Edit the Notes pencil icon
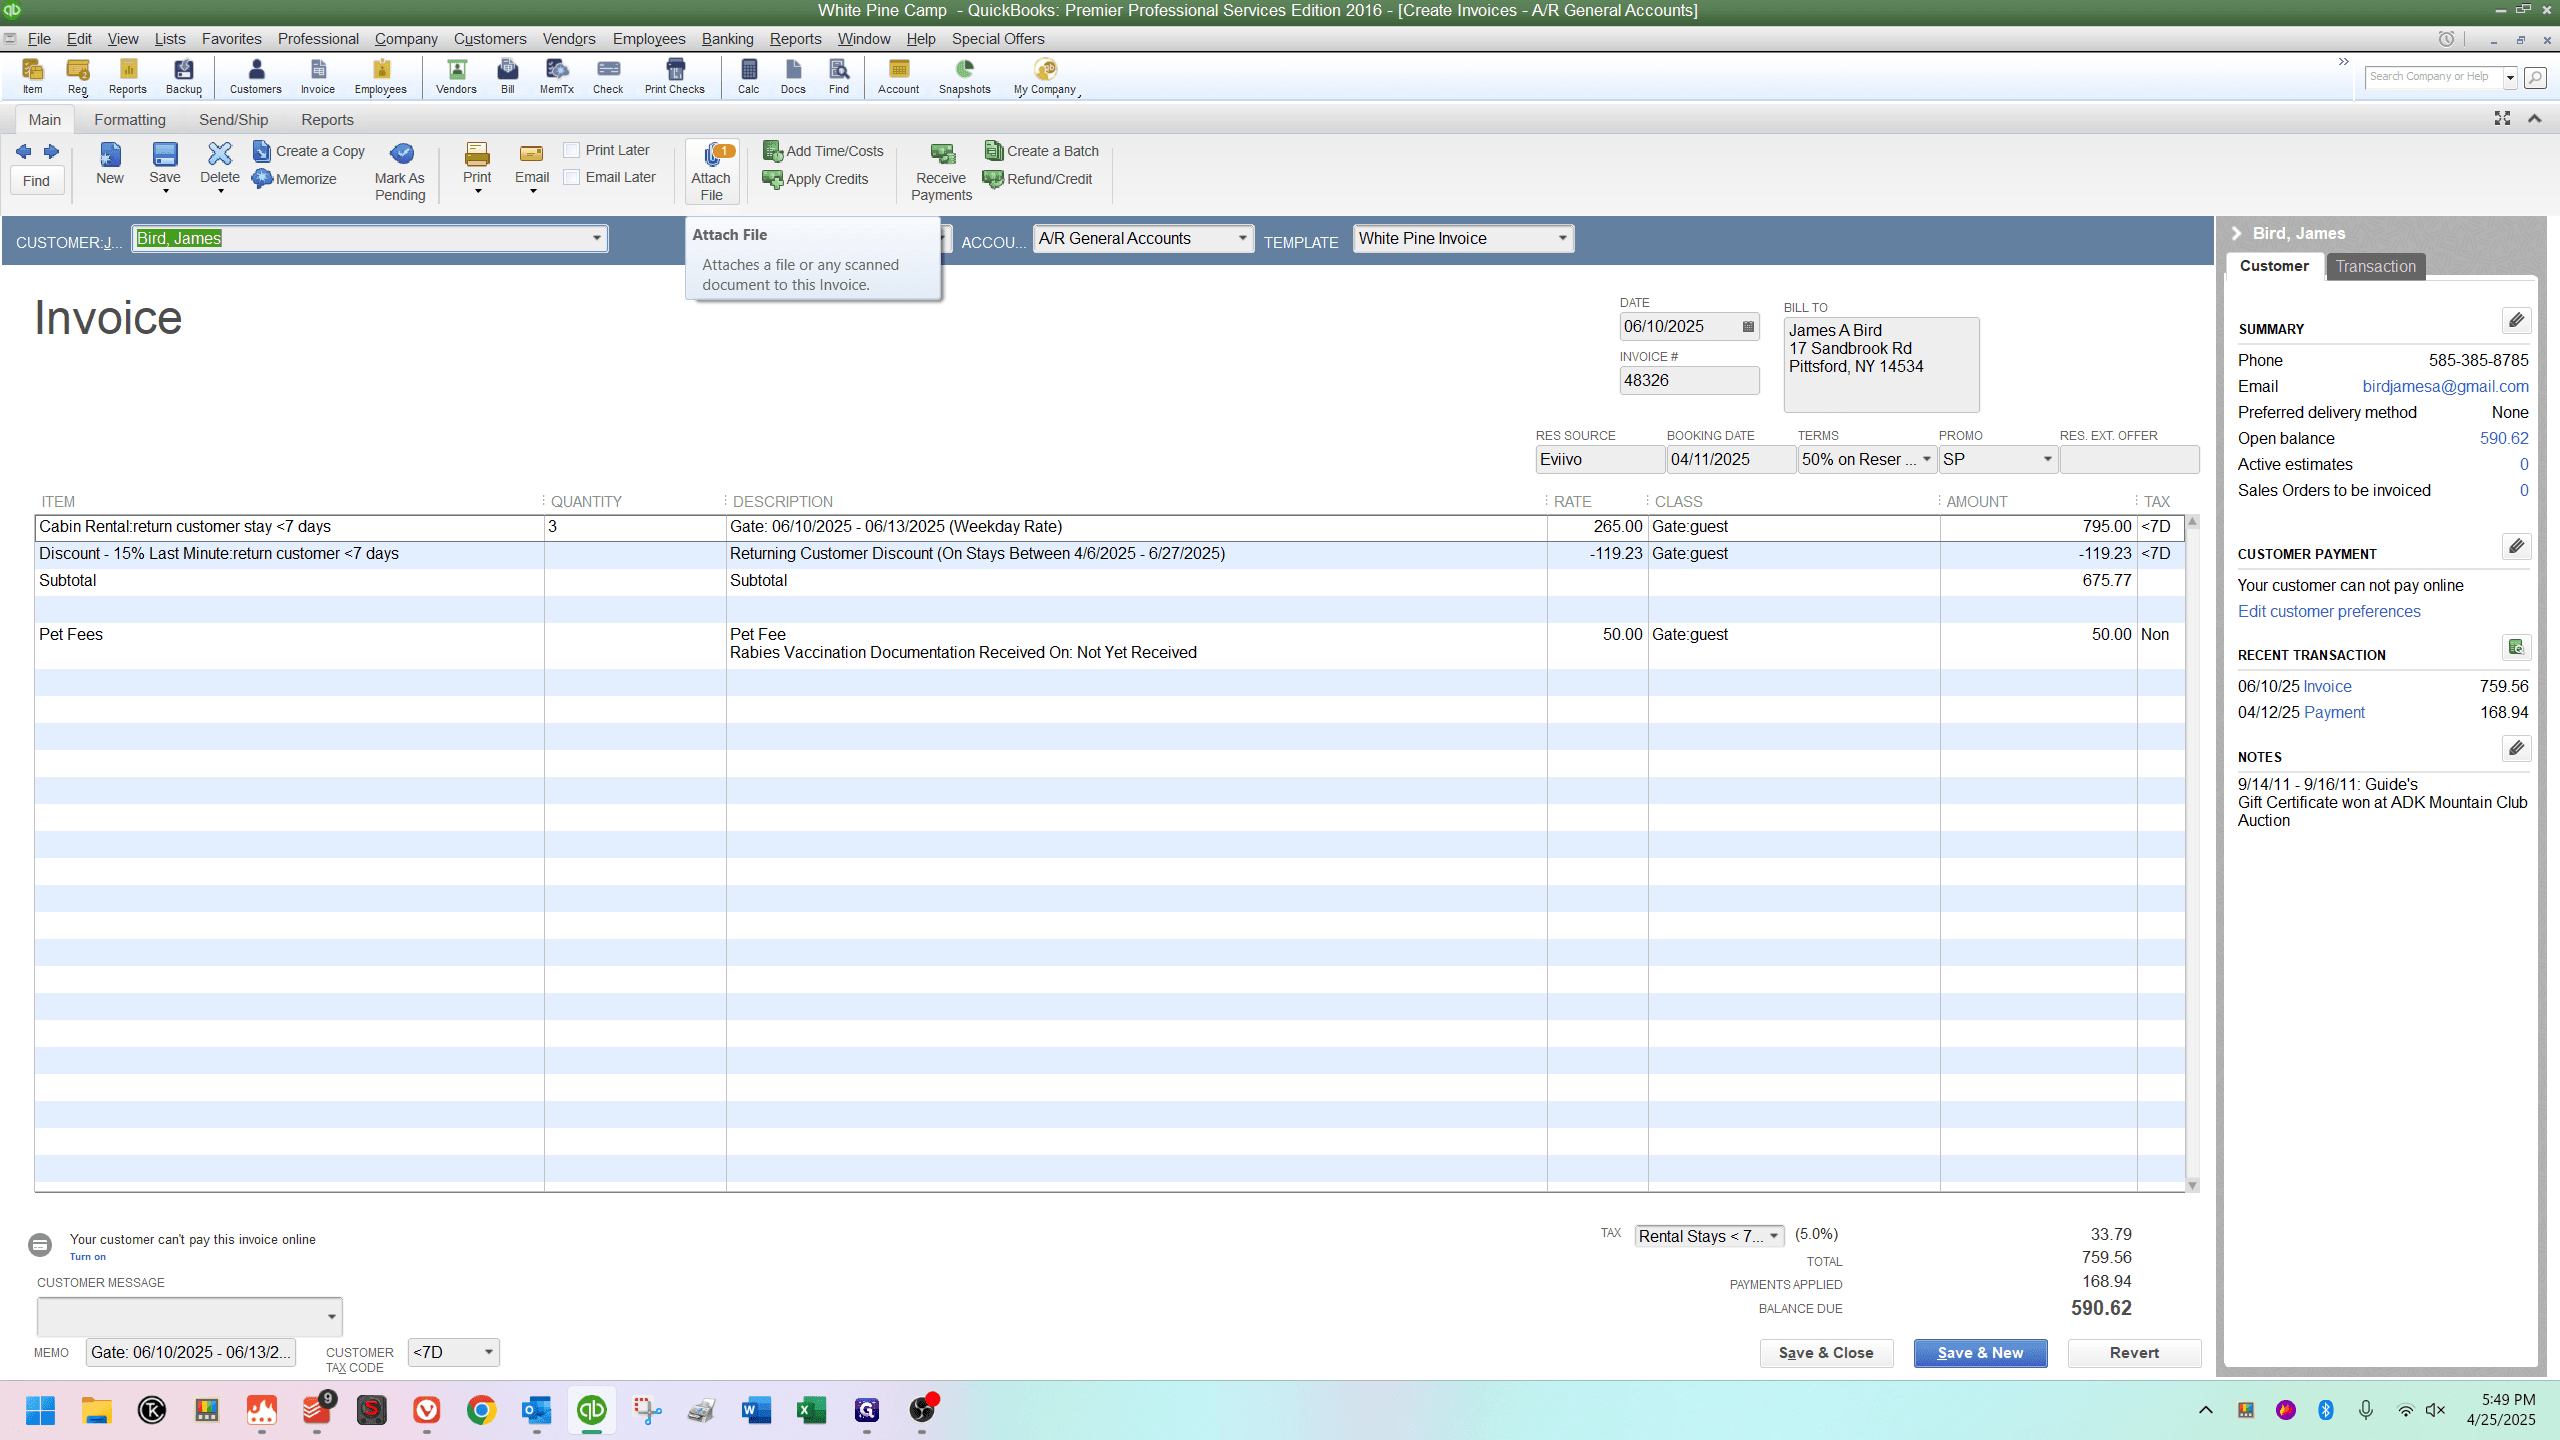 (x=2517, y=748)
